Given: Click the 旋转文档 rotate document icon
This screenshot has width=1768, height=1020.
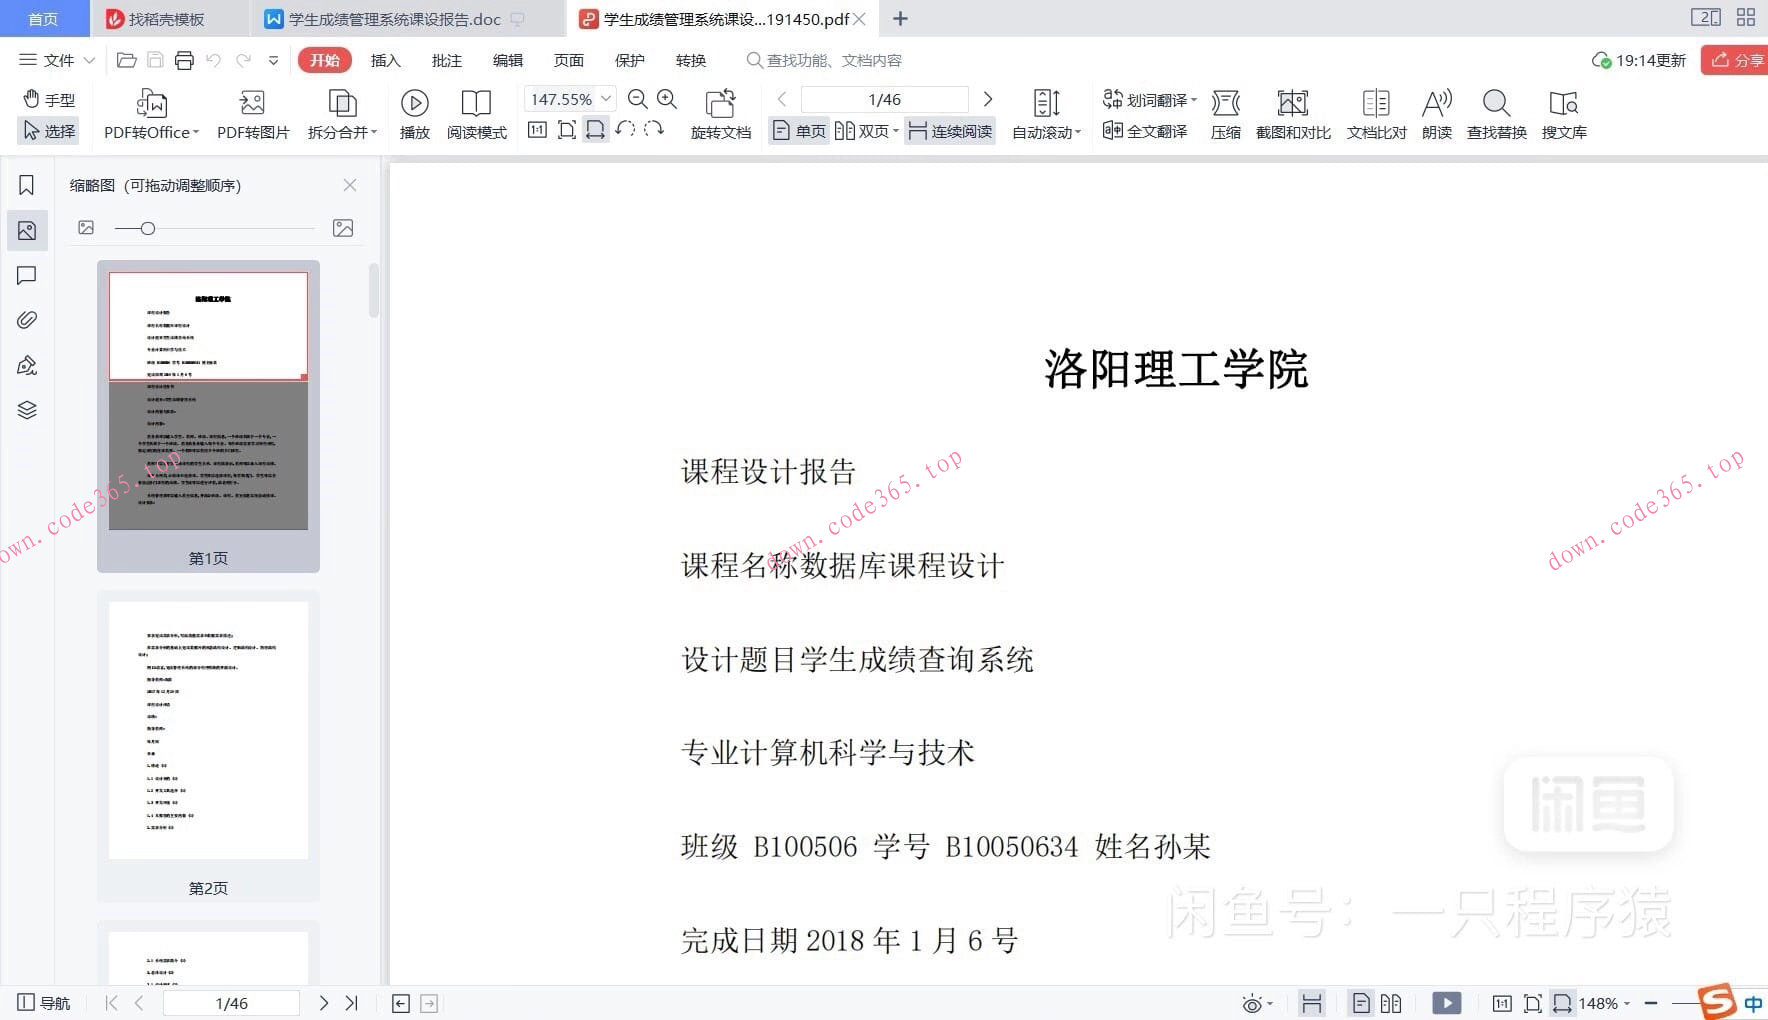Looking at the screenshot, I should point(720,113).
